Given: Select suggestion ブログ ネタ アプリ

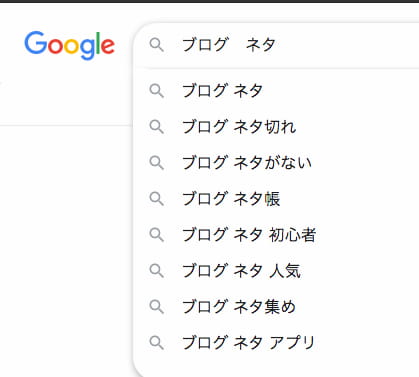Looking at the screenshot, I should pyautogui.click(x=276, y=343).
